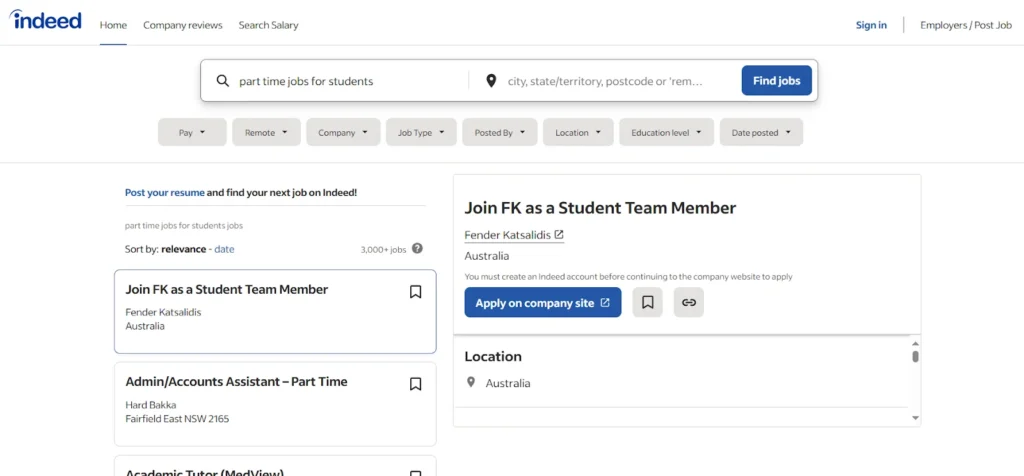1024x476 pixels.
Task: Save the Join FK job card with its bookmark
Action: [415, 292]
